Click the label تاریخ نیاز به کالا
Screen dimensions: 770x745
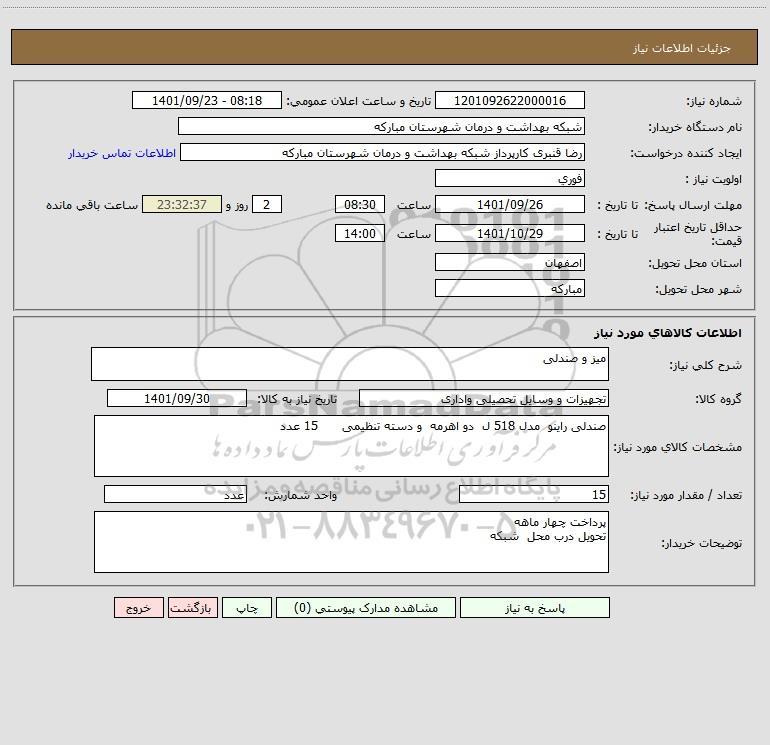click(298, 399)
